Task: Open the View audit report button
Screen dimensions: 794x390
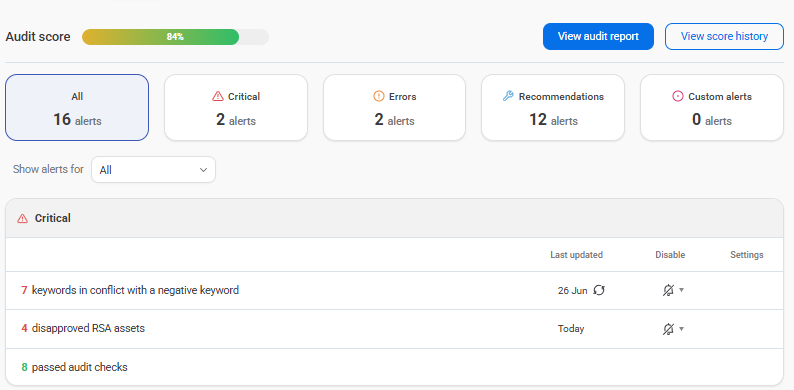Action: pyautogui.click(x=598, y=36)
